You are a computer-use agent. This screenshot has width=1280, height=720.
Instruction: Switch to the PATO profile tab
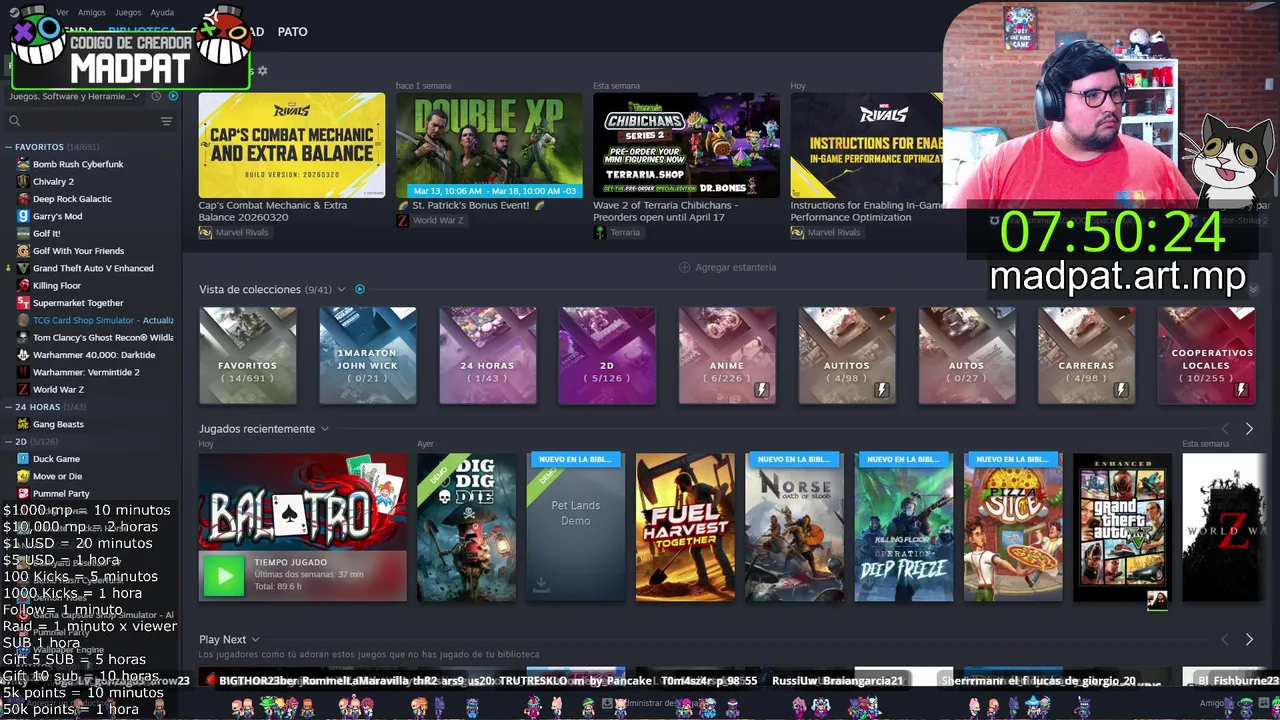[292, 32]
